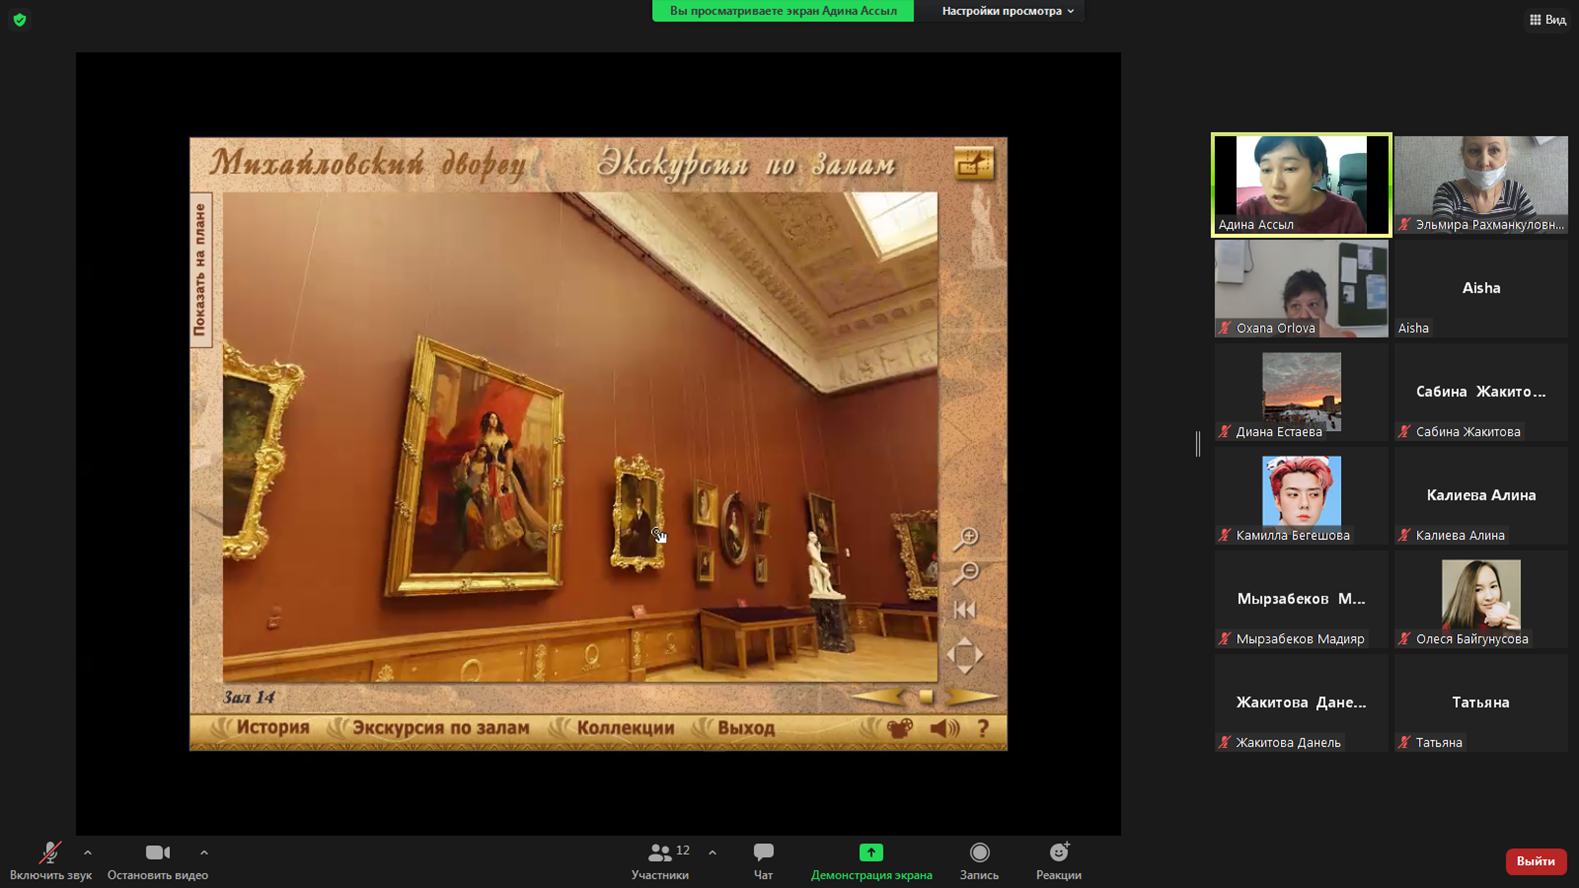Go to previous hall with left arrow
The height and width of the screenshot is (888, 1579).
[880, 696]
